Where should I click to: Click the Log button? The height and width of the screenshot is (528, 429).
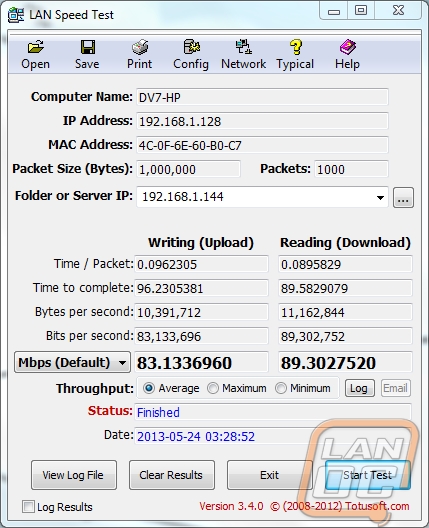coord(359,388)
